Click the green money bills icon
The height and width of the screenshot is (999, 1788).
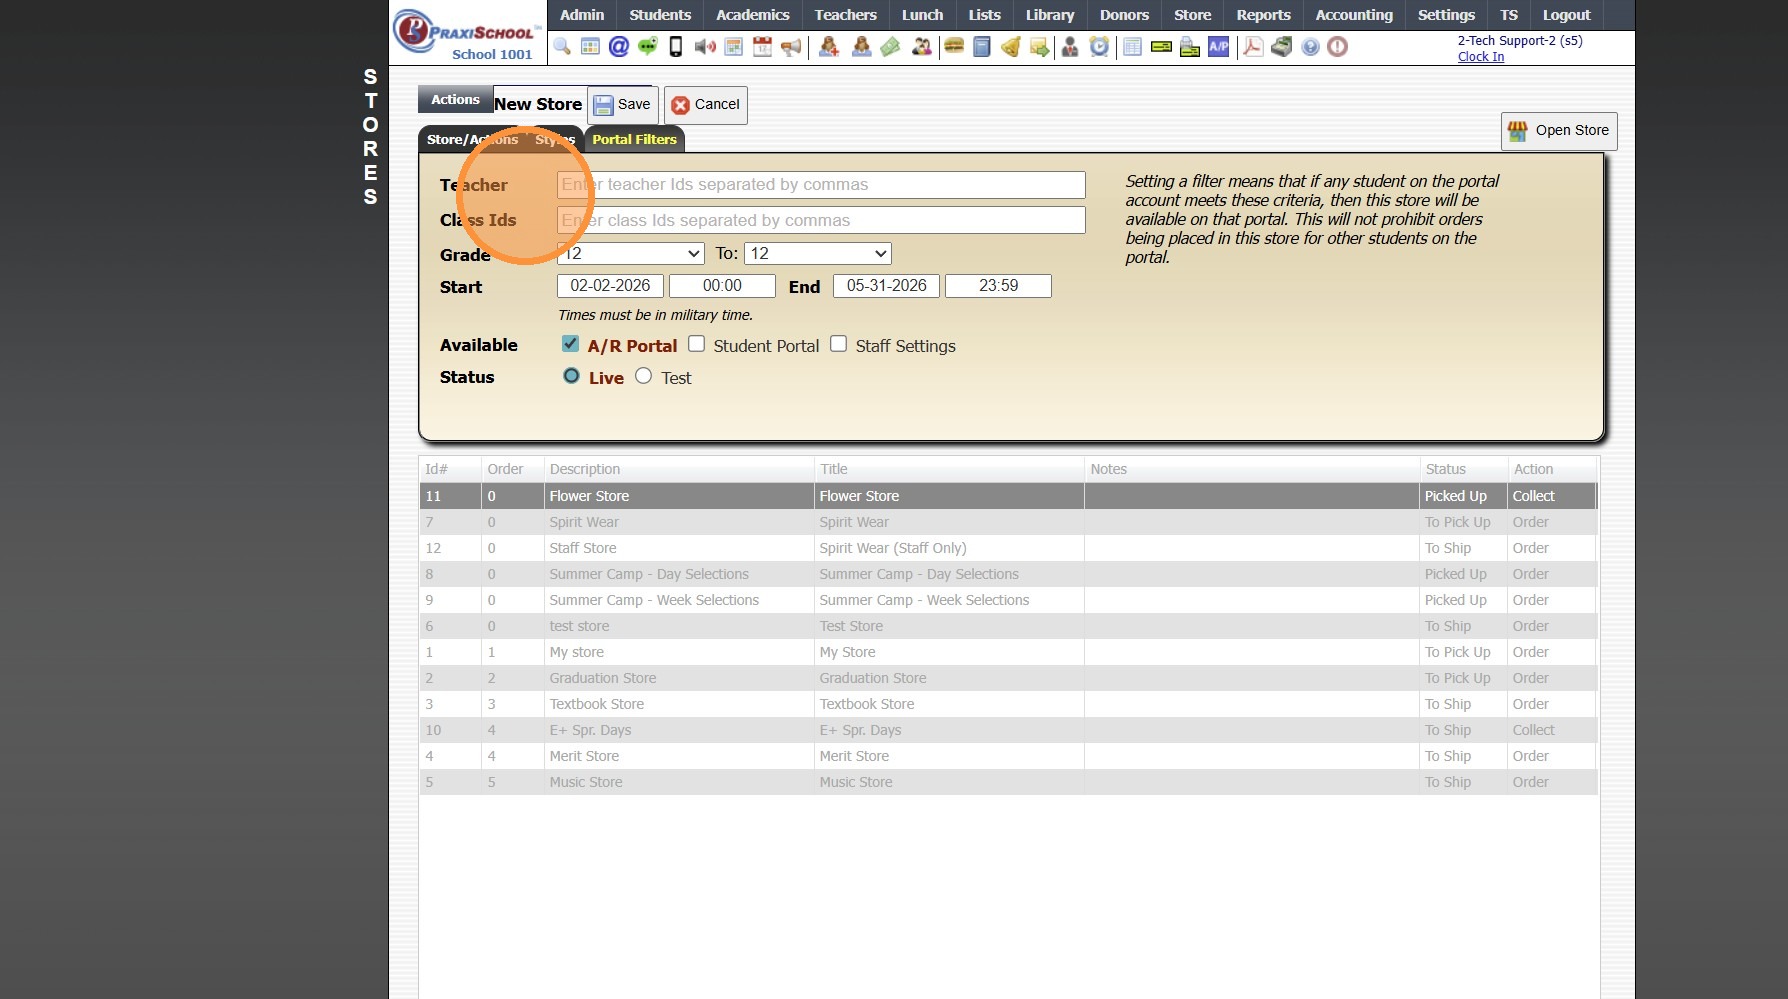890,47
